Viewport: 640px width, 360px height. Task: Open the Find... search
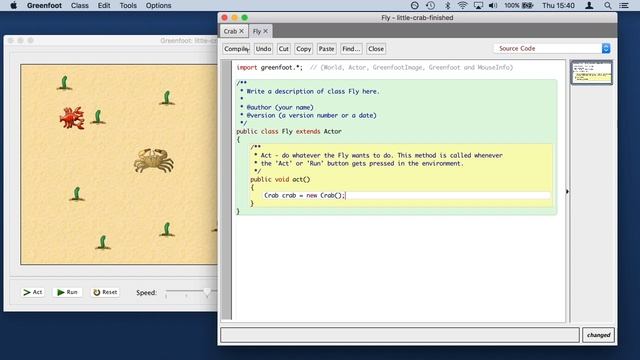coord(351,49)
